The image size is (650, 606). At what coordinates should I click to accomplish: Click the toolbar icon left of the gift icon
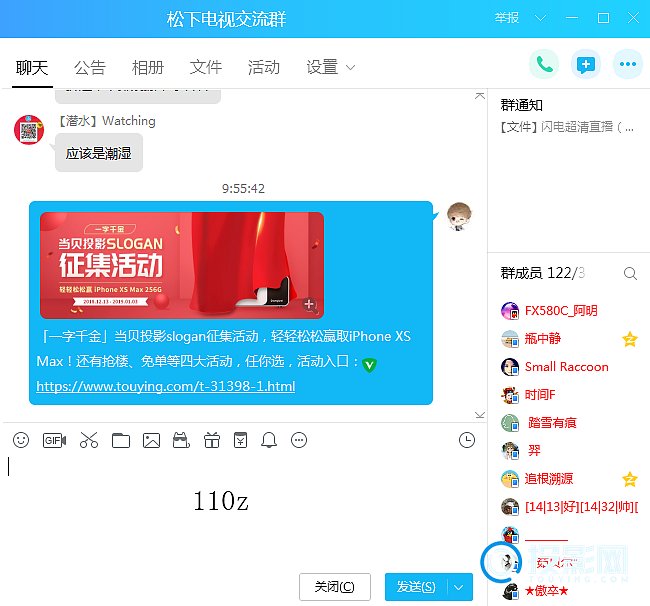click(x=181, y=440)
